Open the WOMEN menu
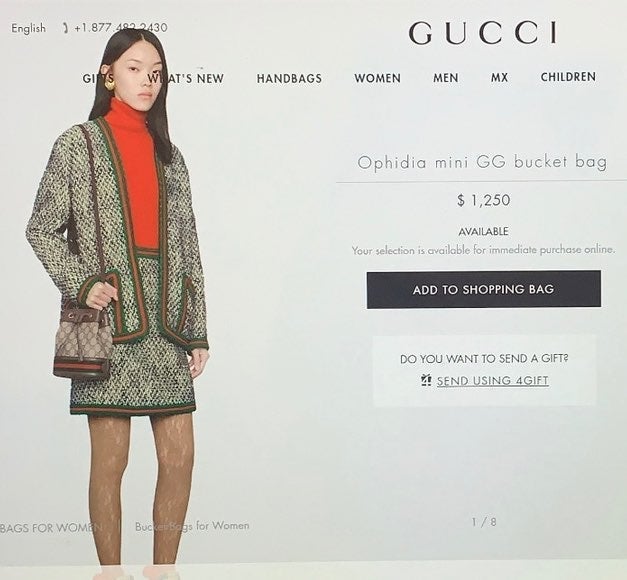The height and width of the screenshot is (580, 627). [x=377, y=78]
